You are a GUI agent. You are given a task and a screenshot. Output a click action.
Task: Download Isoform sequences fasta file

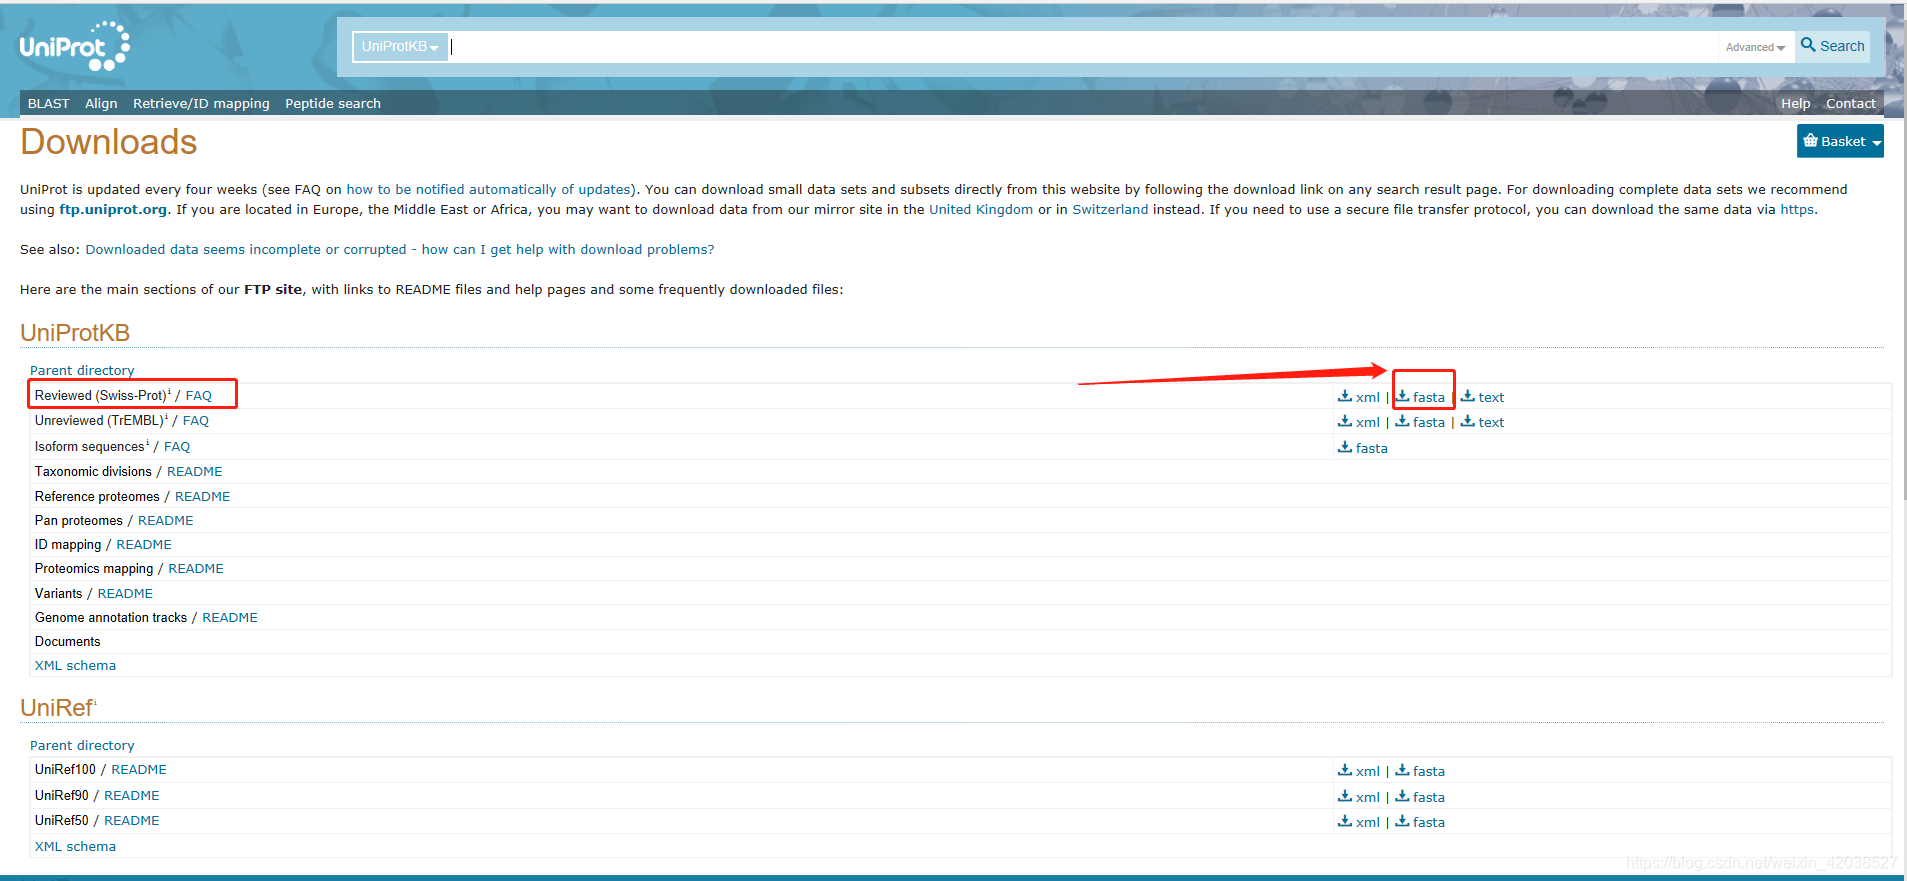[1363, 448]
